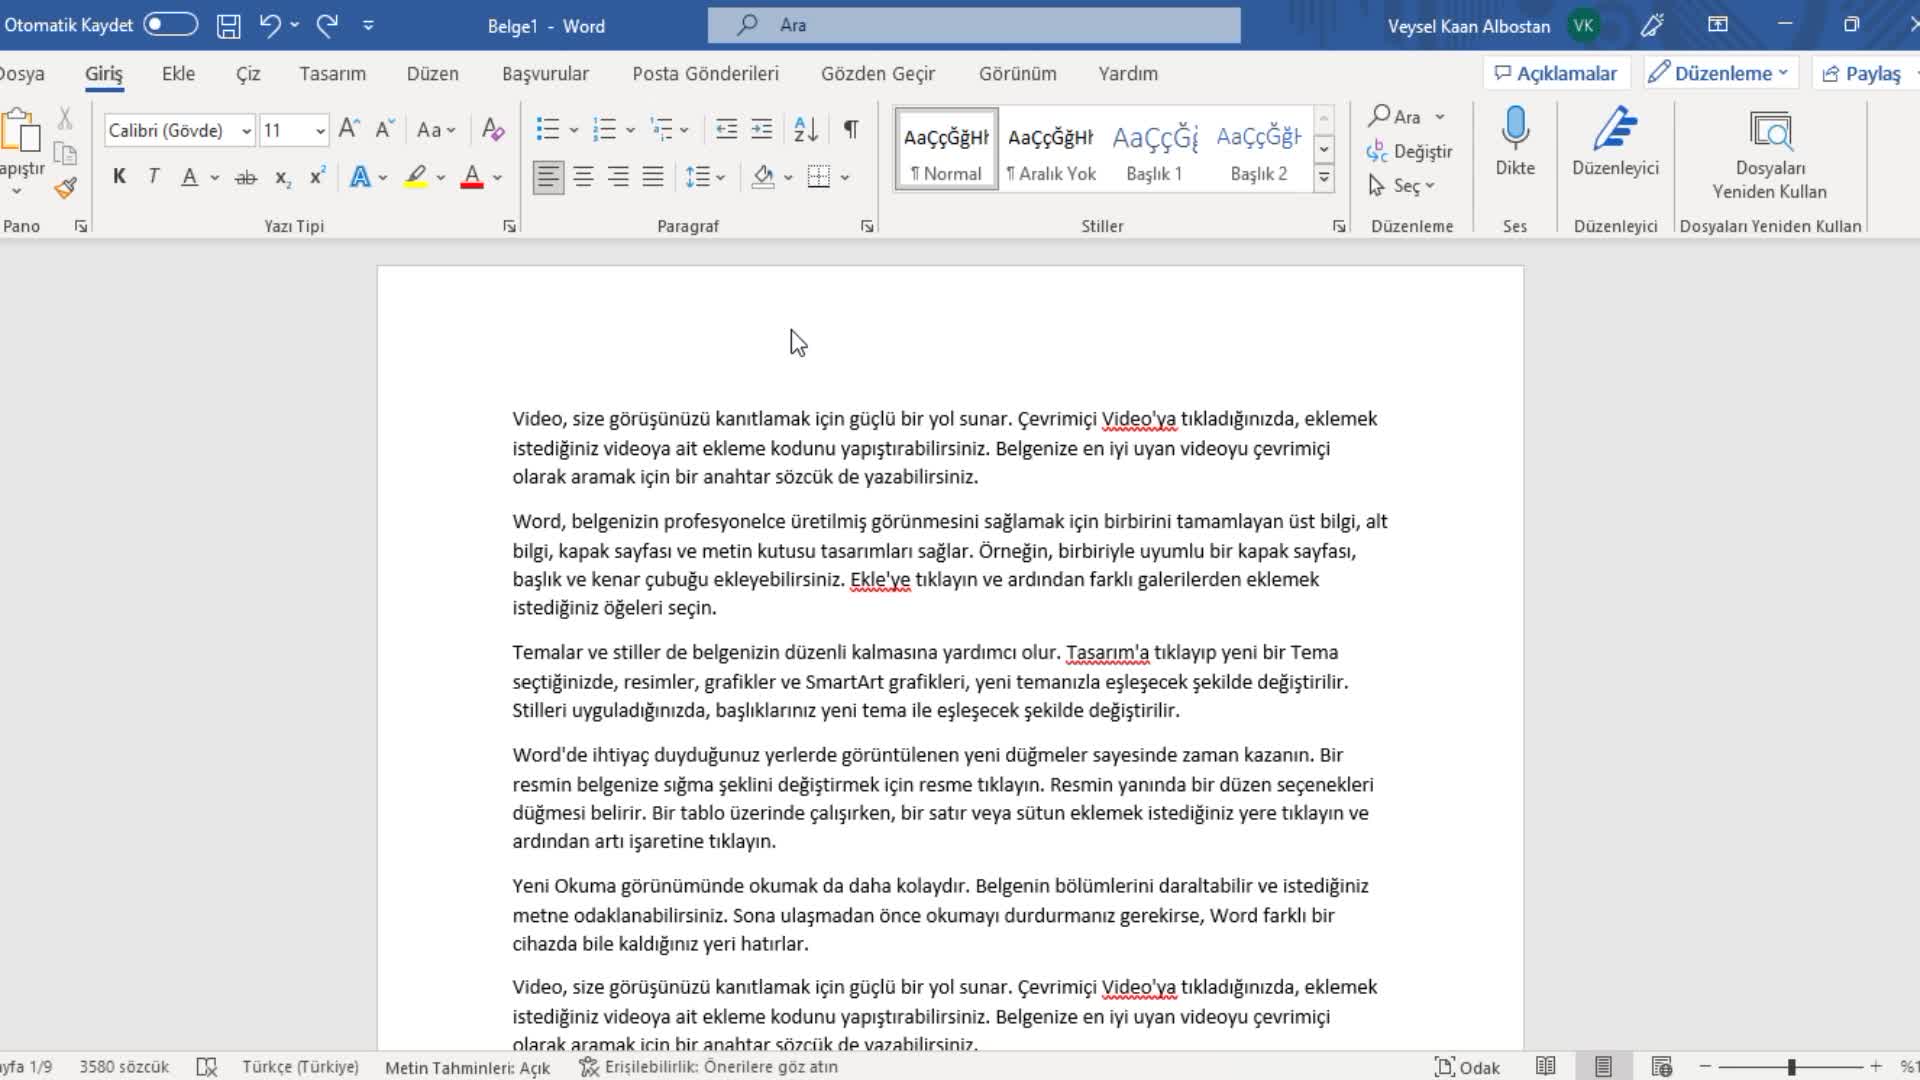Open the spelling check icon in status bar
Image resolution: width=1920 pixels, height=1080 pixels.
pos(207,1067)
